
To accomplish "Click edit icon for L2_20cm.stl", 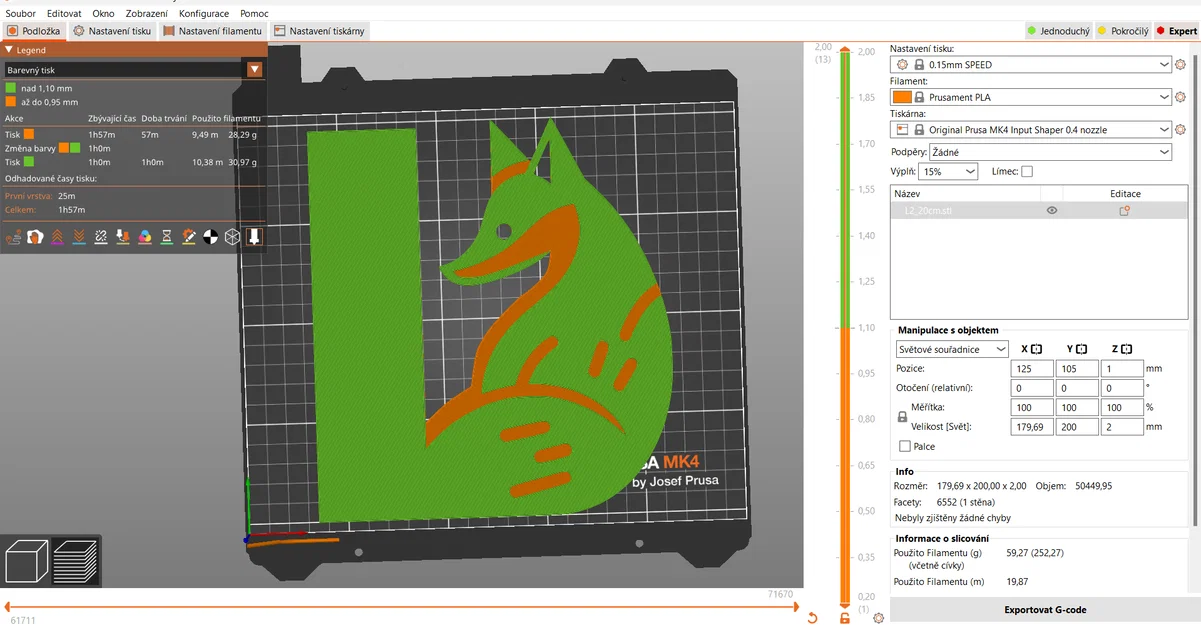I will (x=1125, y=211).
